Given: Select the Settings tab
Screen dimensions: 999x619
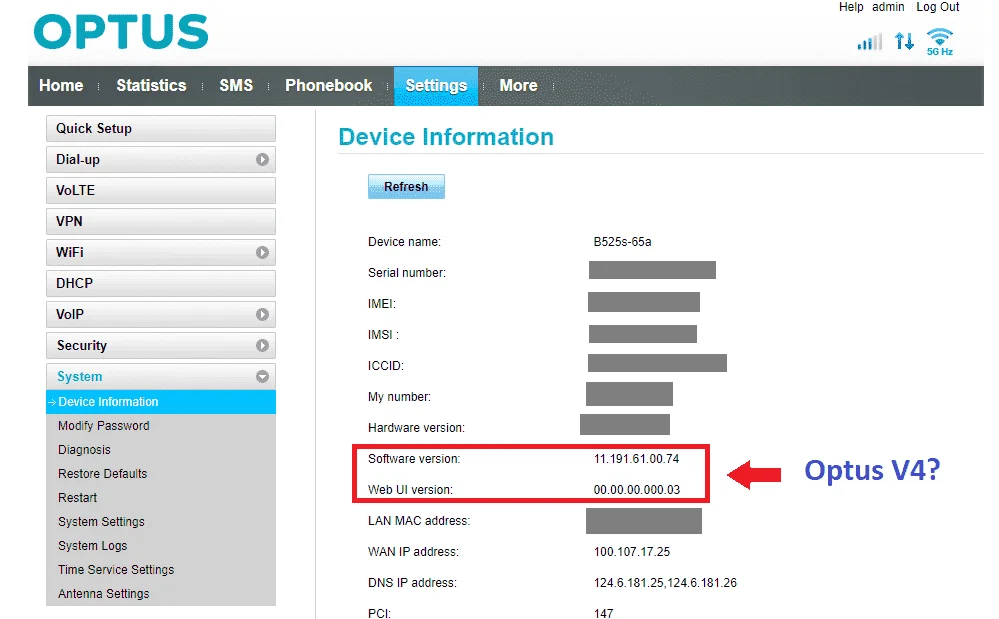Looking at the screenshot, I should [x=436, y=86].
